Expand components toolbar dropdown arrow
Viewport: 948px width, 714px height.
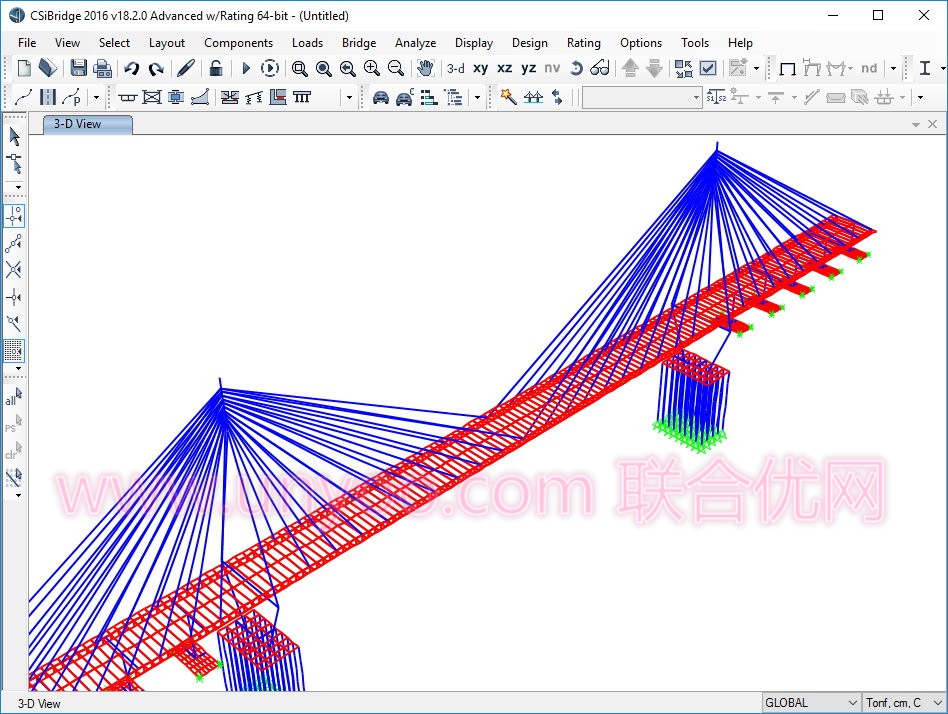point(349,97)
